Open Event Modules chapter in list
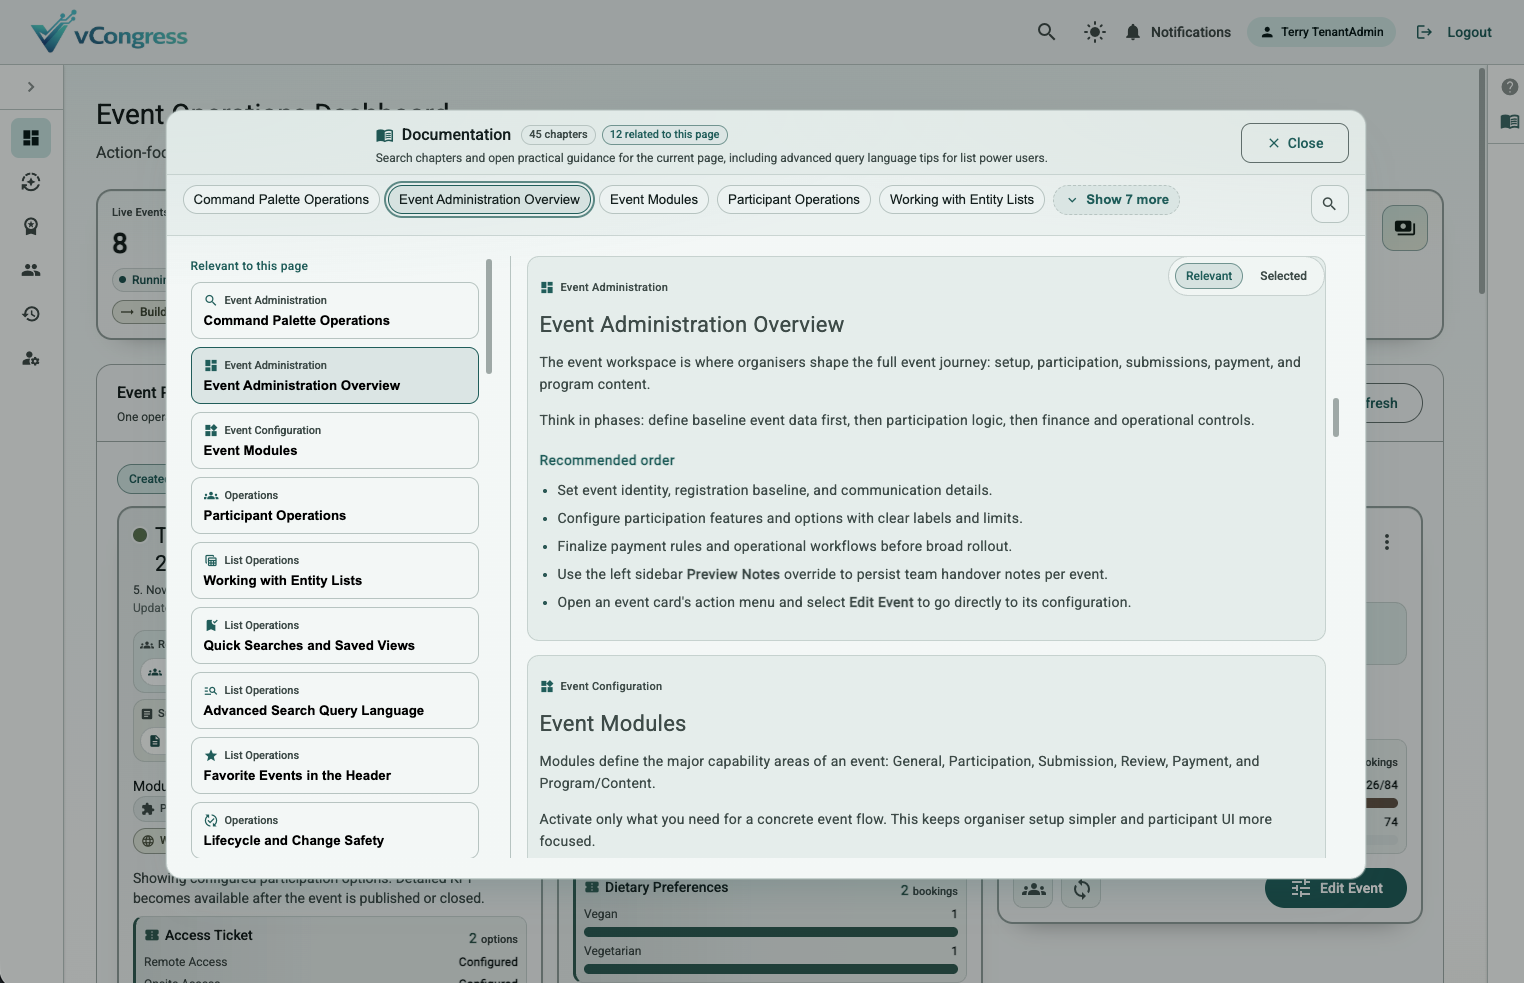The width and height of the screenshot is (1524, 983). pos(334,441)
